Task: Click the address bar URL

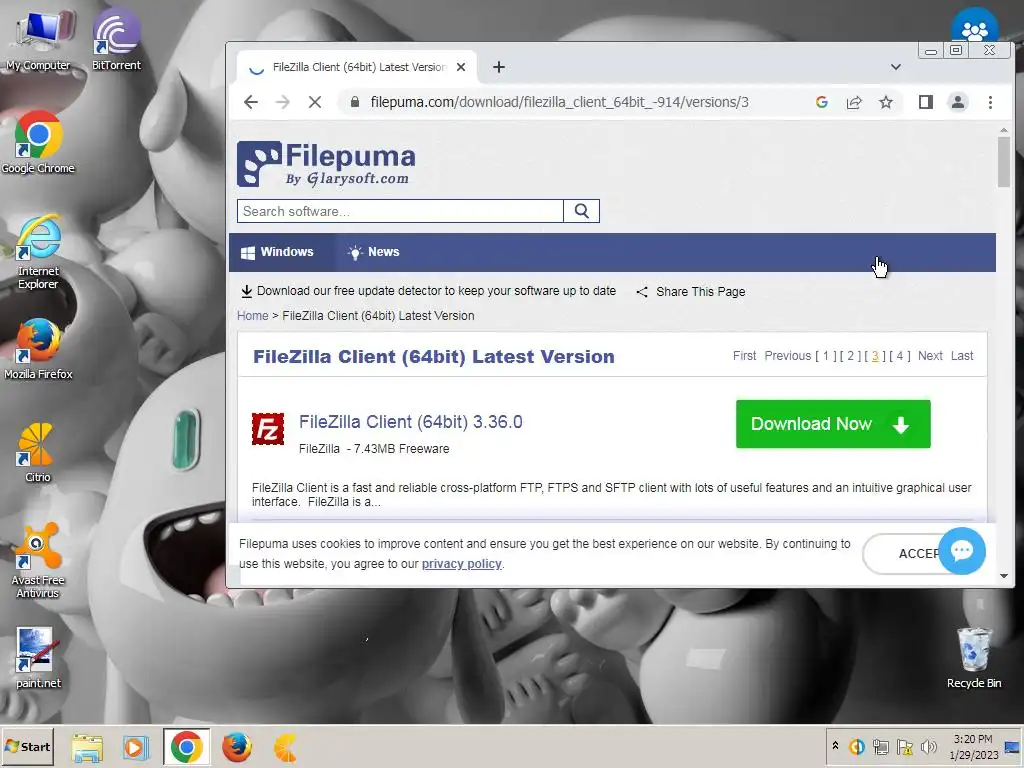Action: click(560, 102)
